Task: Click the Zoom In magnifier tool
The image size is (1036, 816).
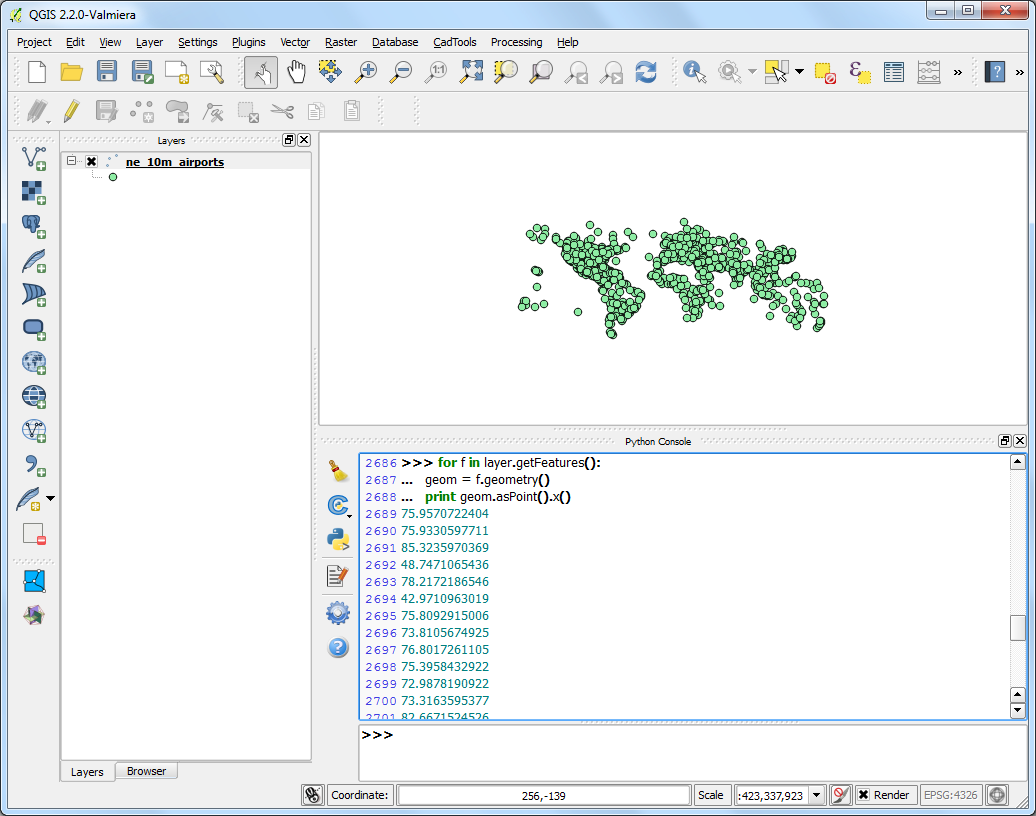Action: click(x=366, y=71)
